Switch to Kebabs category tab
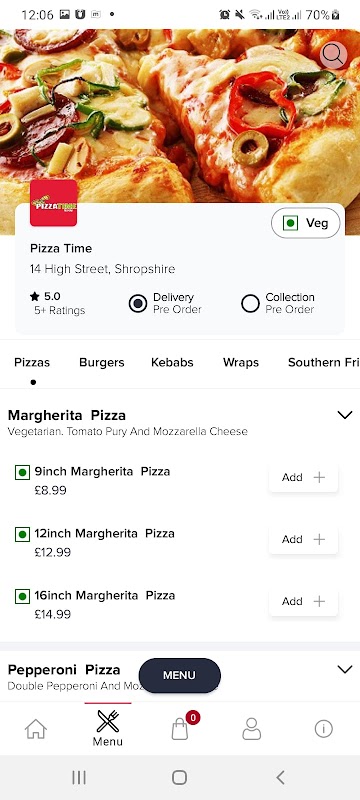Screen dimensions: 360x800 (172, 362)
